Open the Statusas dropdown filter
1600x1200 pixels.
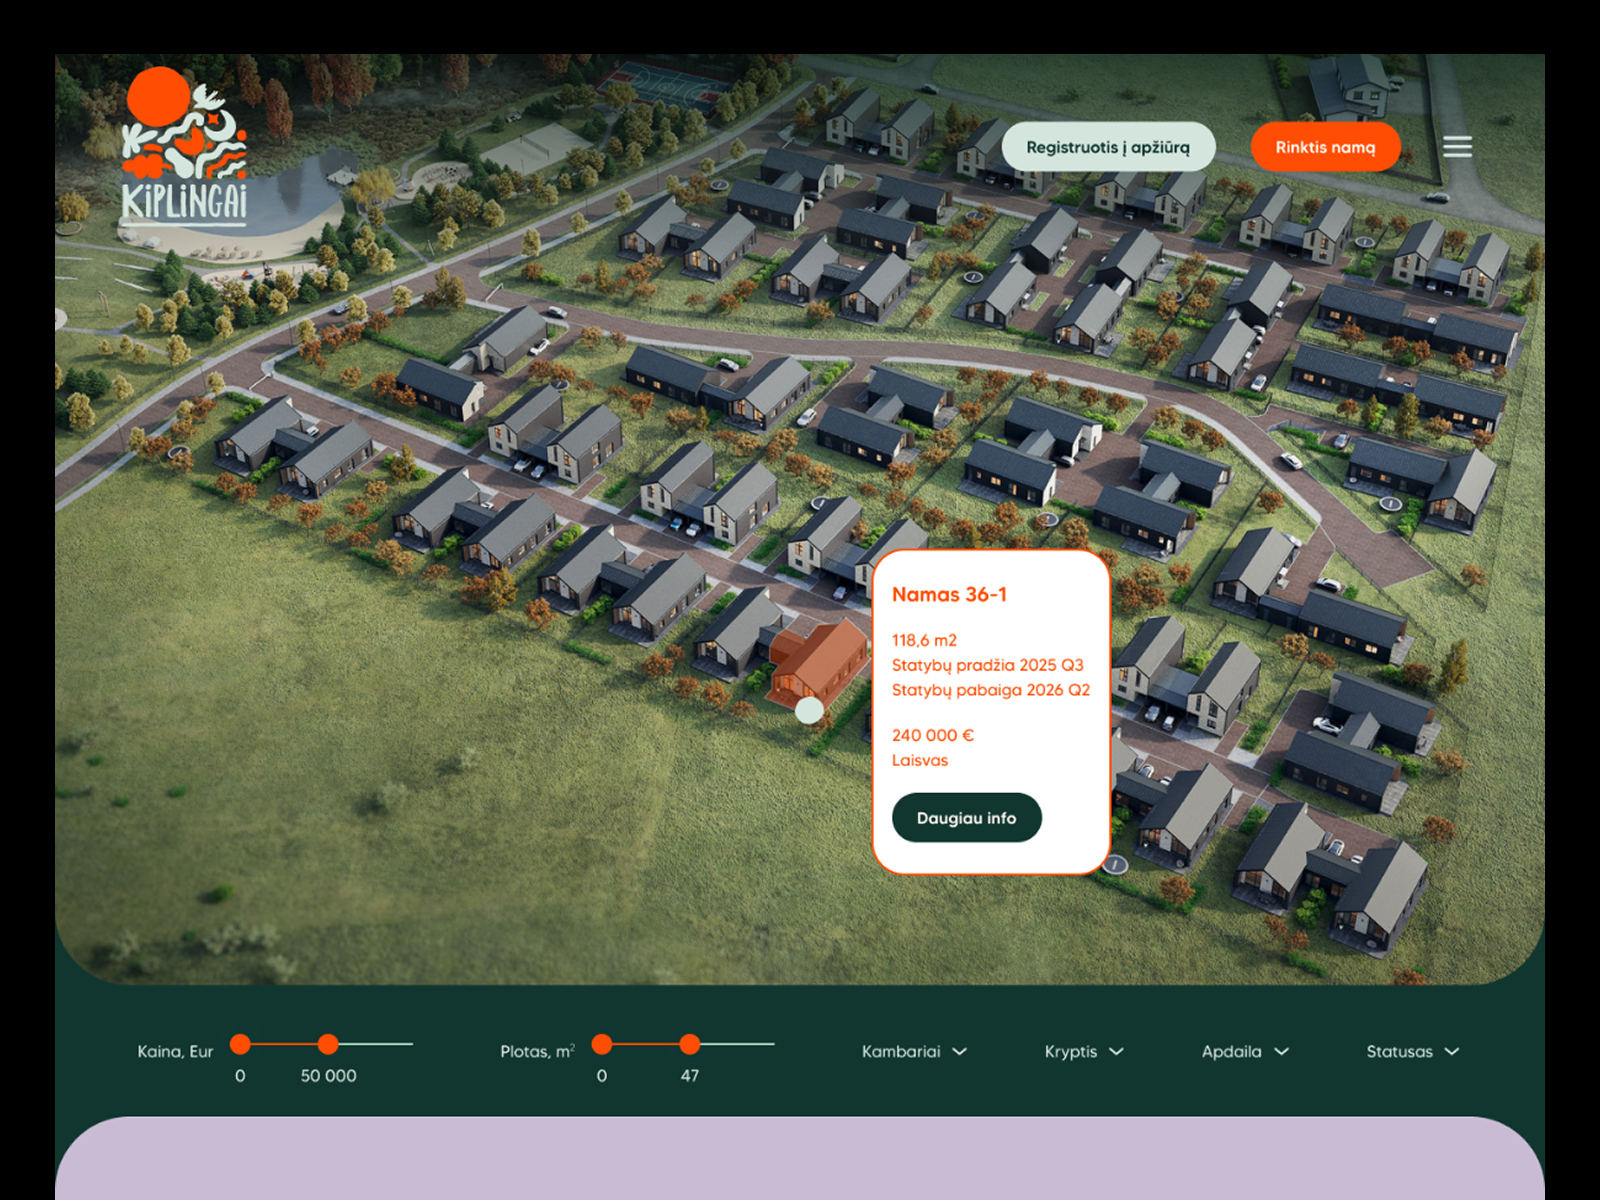click(1413, 1052)
